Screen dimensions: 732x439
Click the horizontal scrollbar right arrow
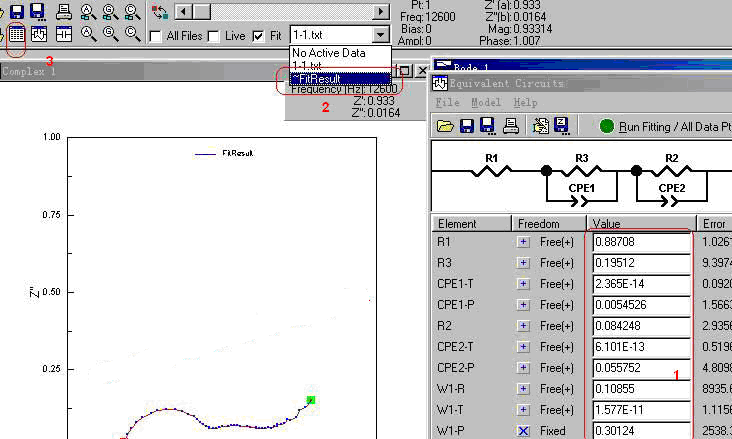click(381, 12)
